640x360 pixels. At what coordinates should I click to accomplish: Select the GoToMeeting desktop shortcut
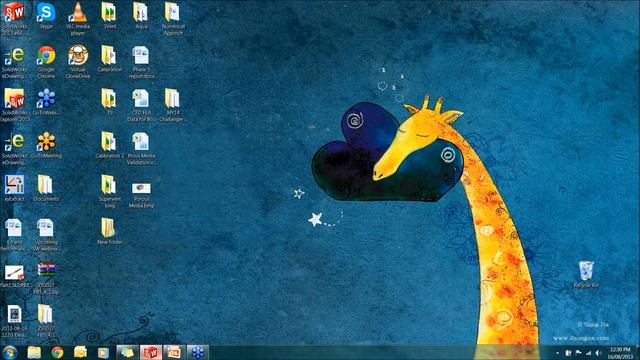(x=46, y=145)
